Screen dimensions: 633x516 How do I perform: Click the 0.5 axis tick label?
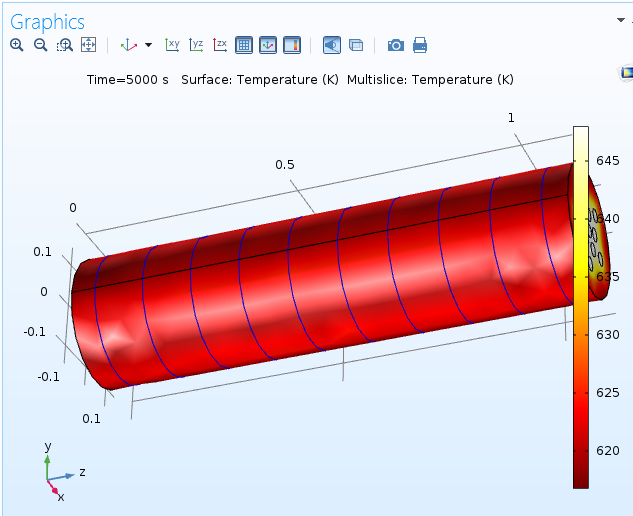(x=285, y=165)
